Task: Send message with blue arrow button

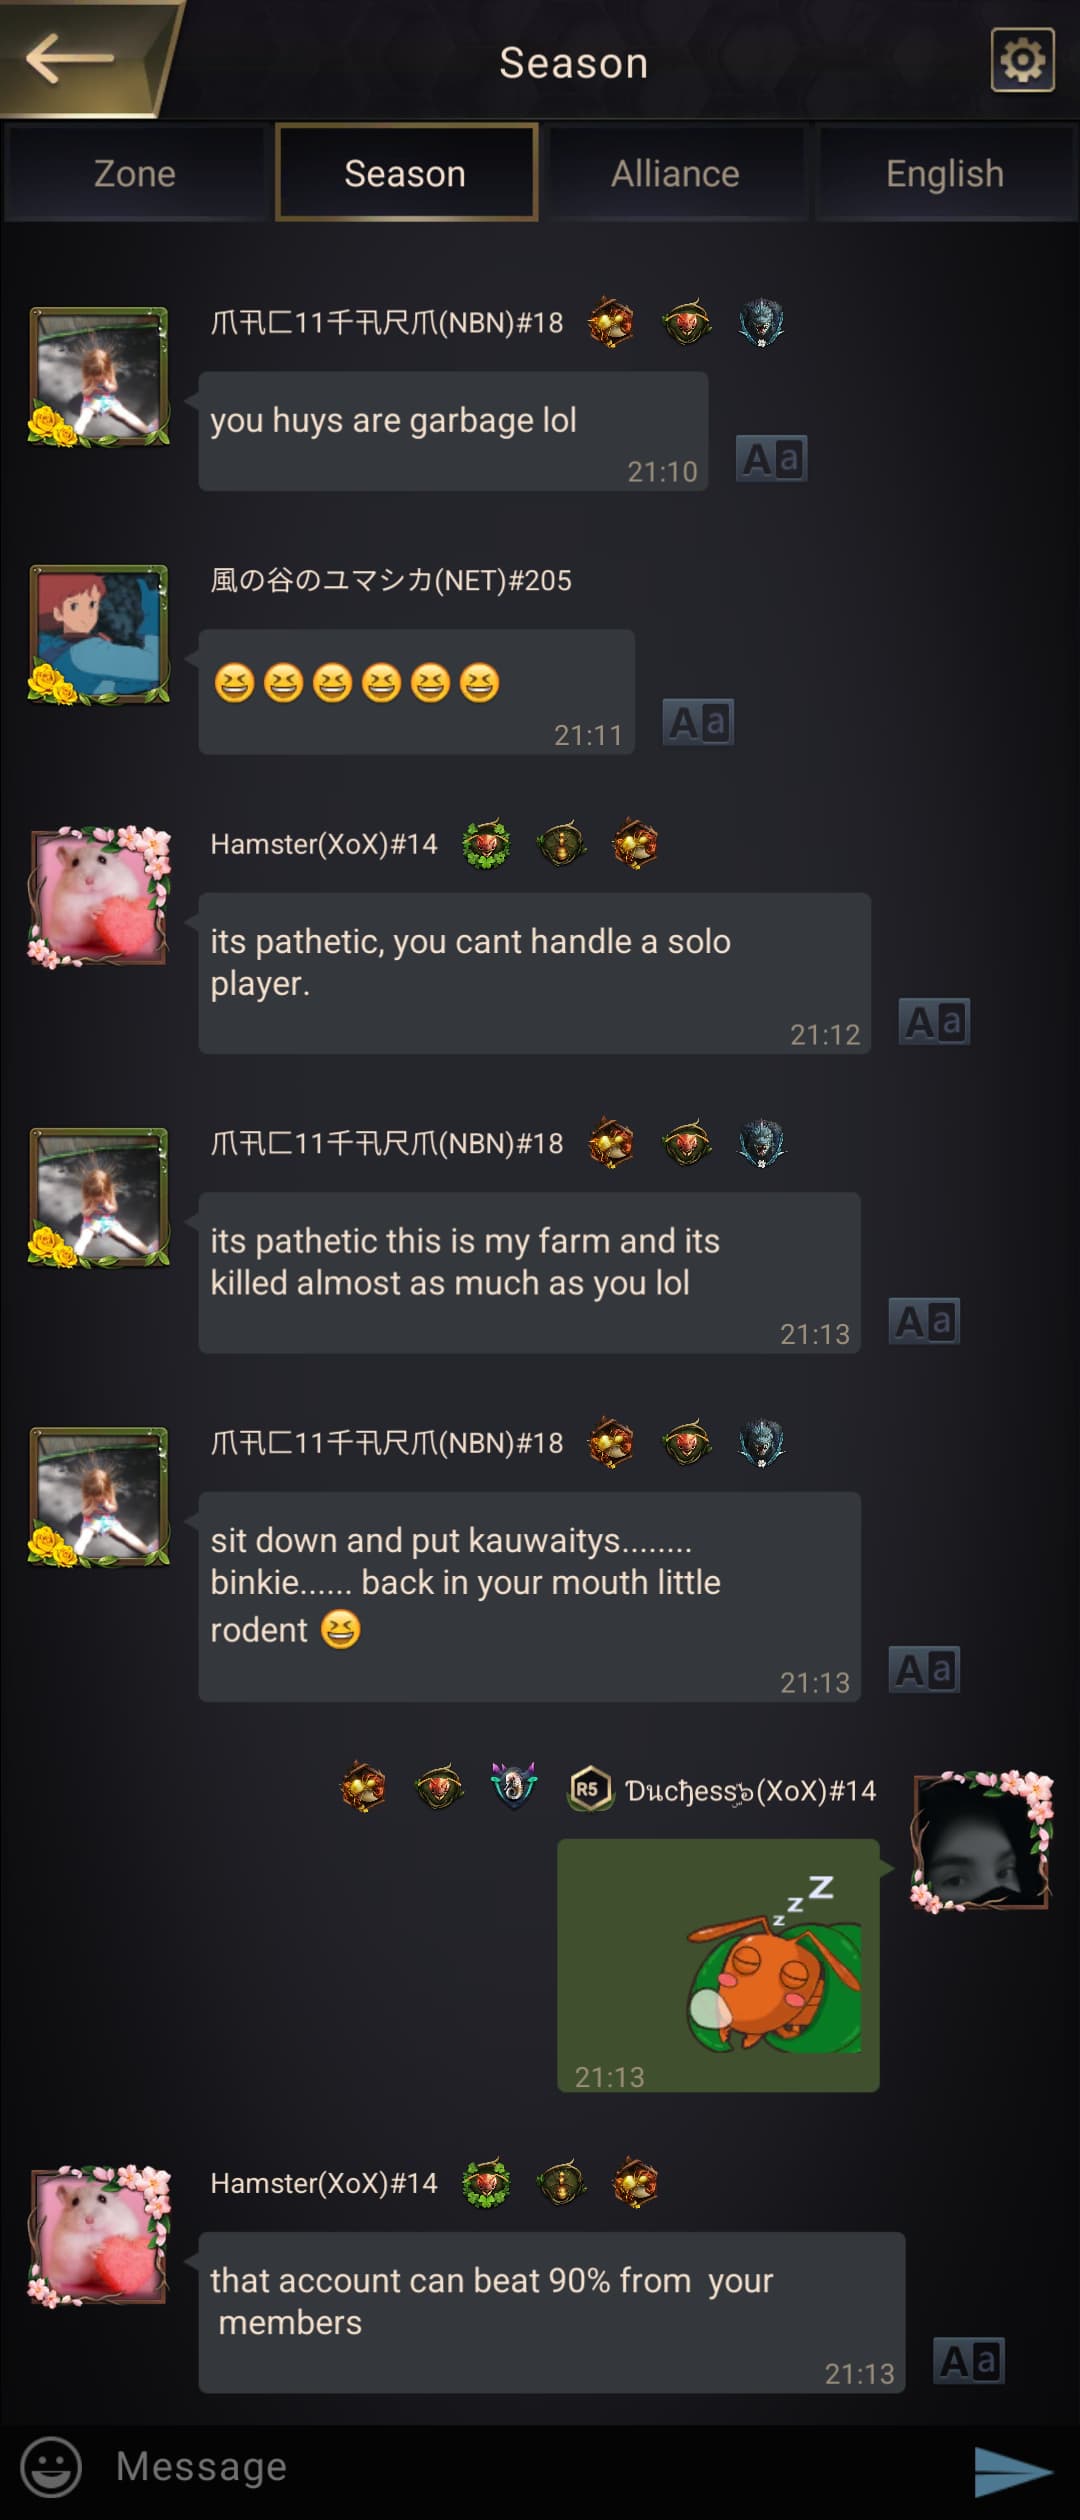Action: (x=1013, y=2471)
